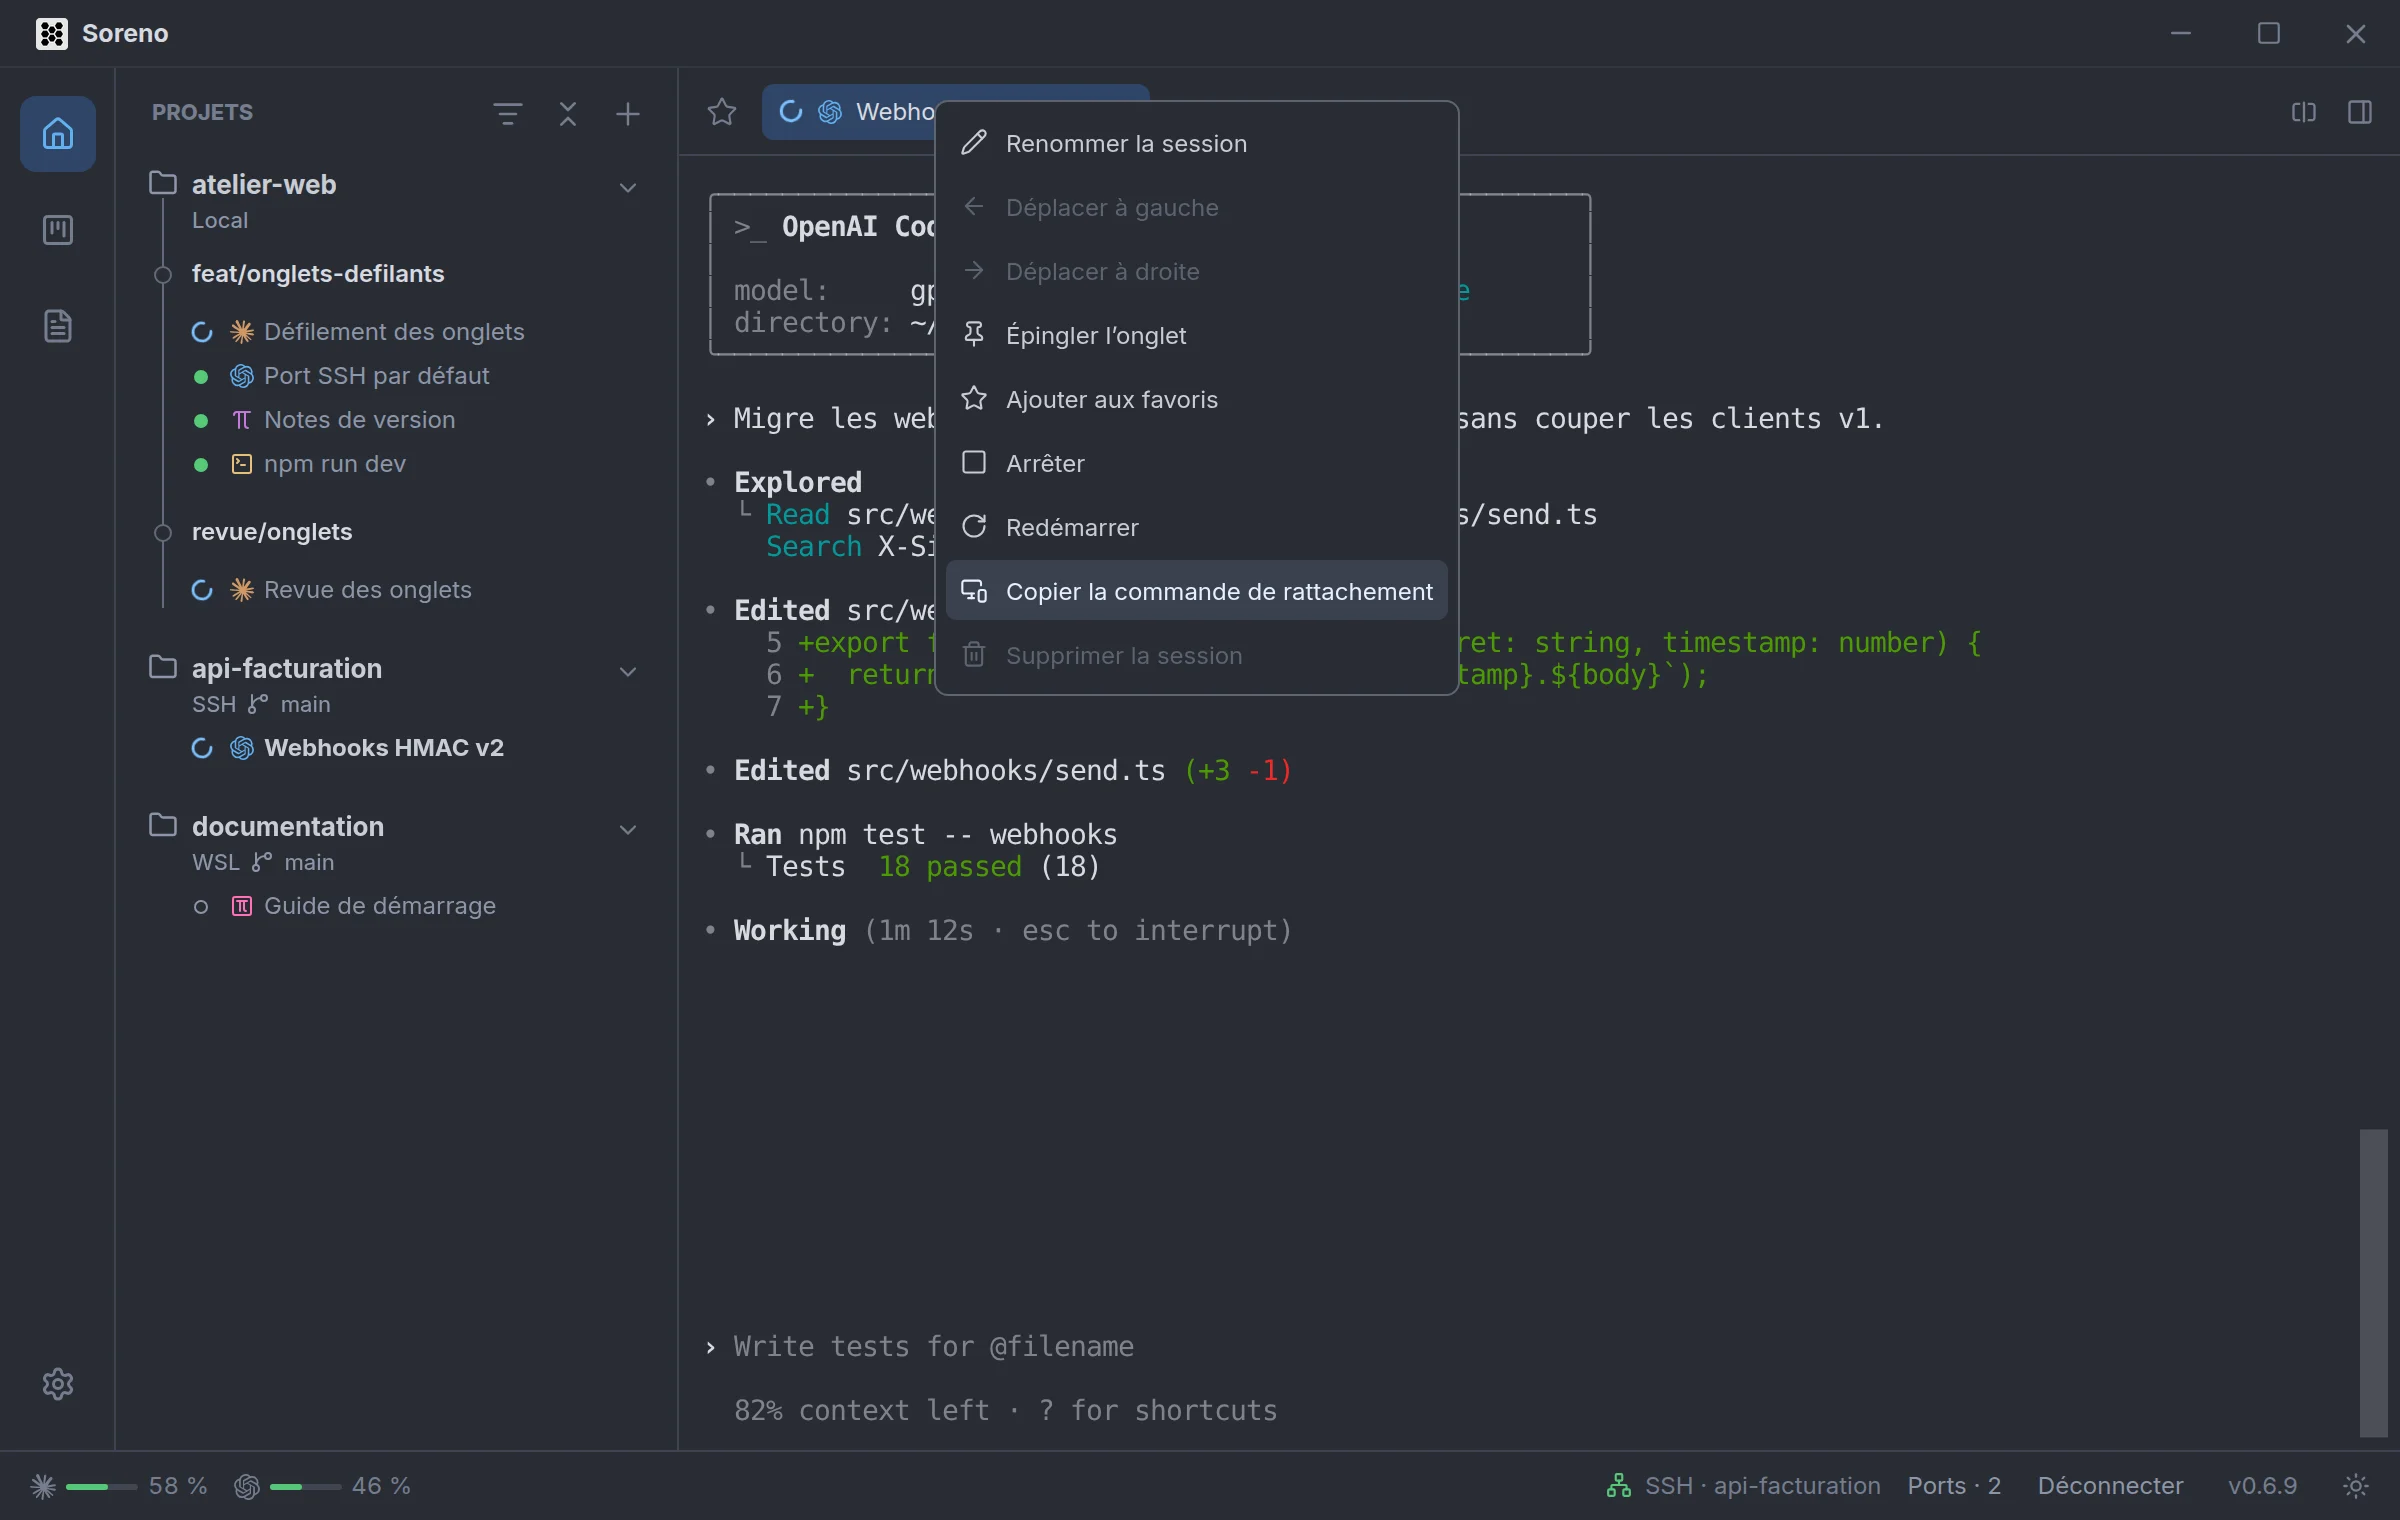
Task: Click the Edited src/webhooks/send.ts line
Action: (1012, 771)
